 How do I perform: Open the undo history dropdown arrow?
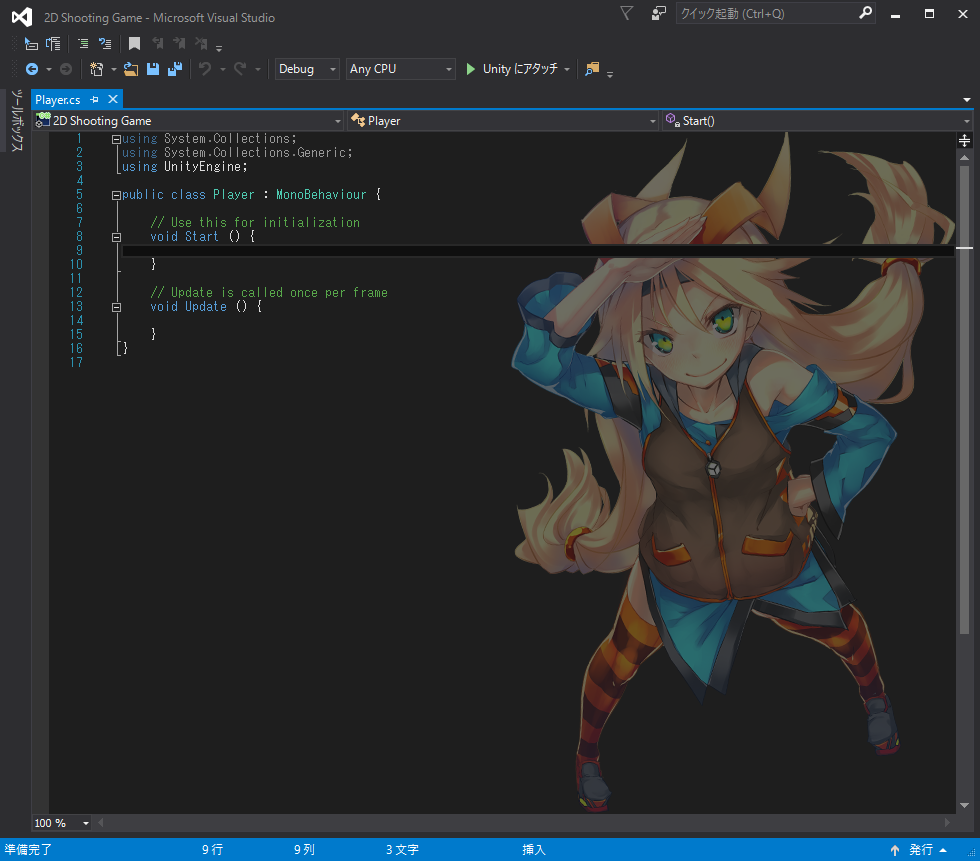[x=222, y=69]
